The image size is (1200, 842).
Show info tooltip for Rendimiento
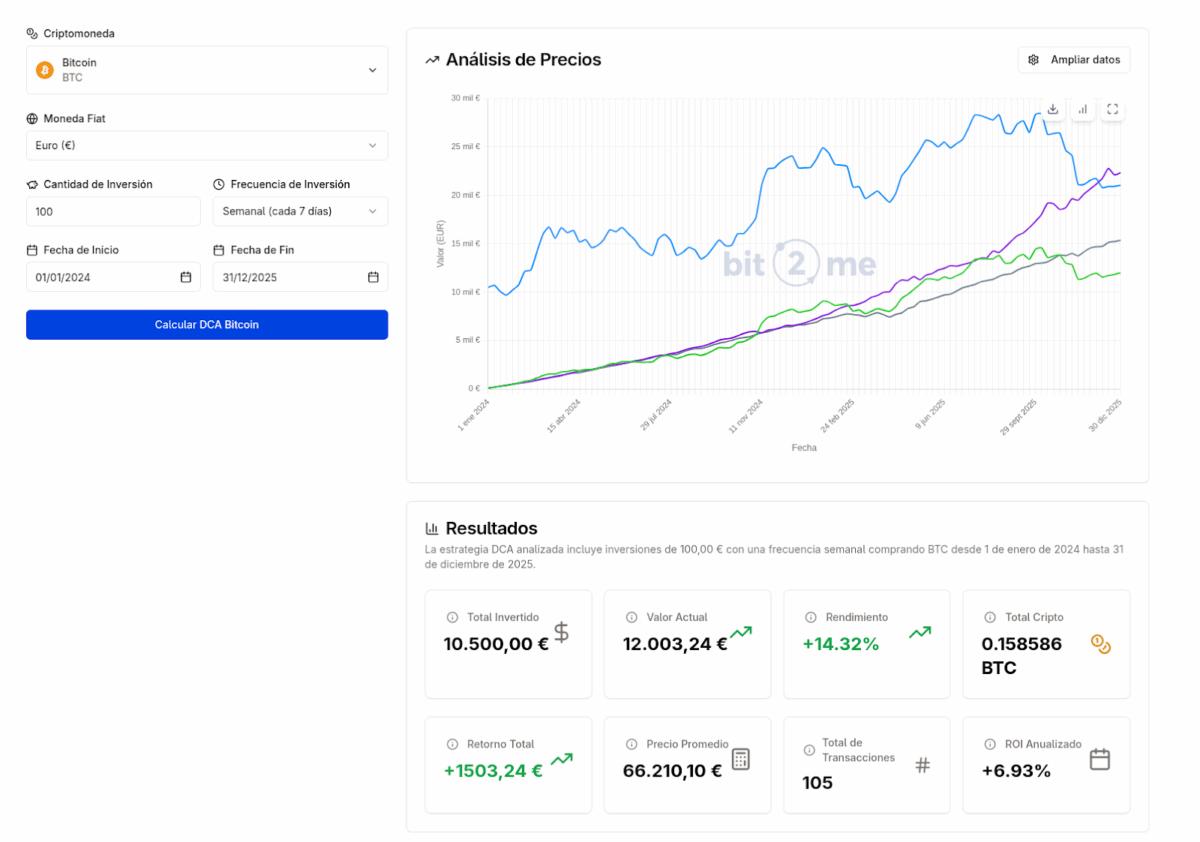tap(811, 617)
